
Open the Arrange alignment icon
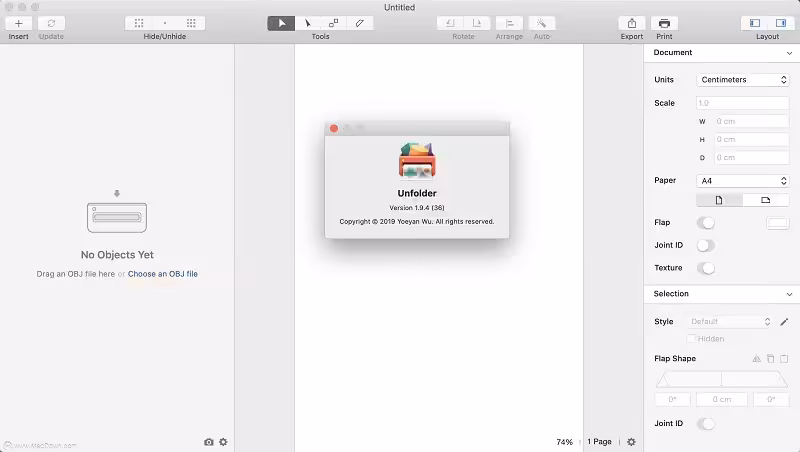click(x=509, y=23)
